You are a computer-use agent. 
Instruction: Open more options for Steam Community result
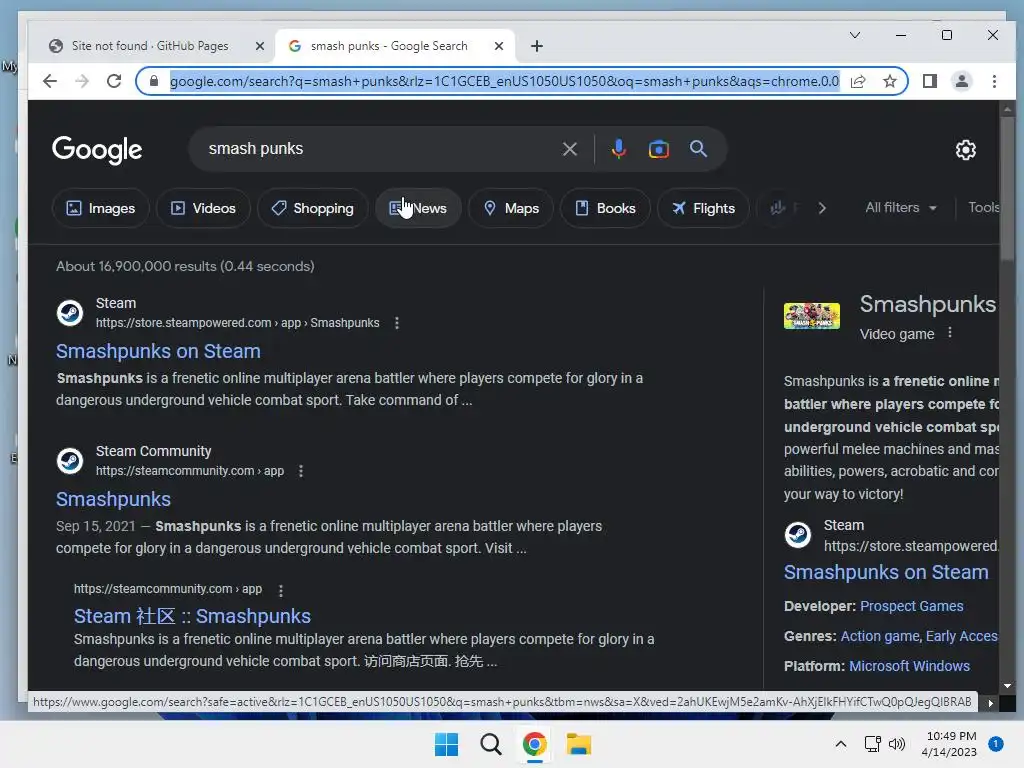click(x=300, y=471)
